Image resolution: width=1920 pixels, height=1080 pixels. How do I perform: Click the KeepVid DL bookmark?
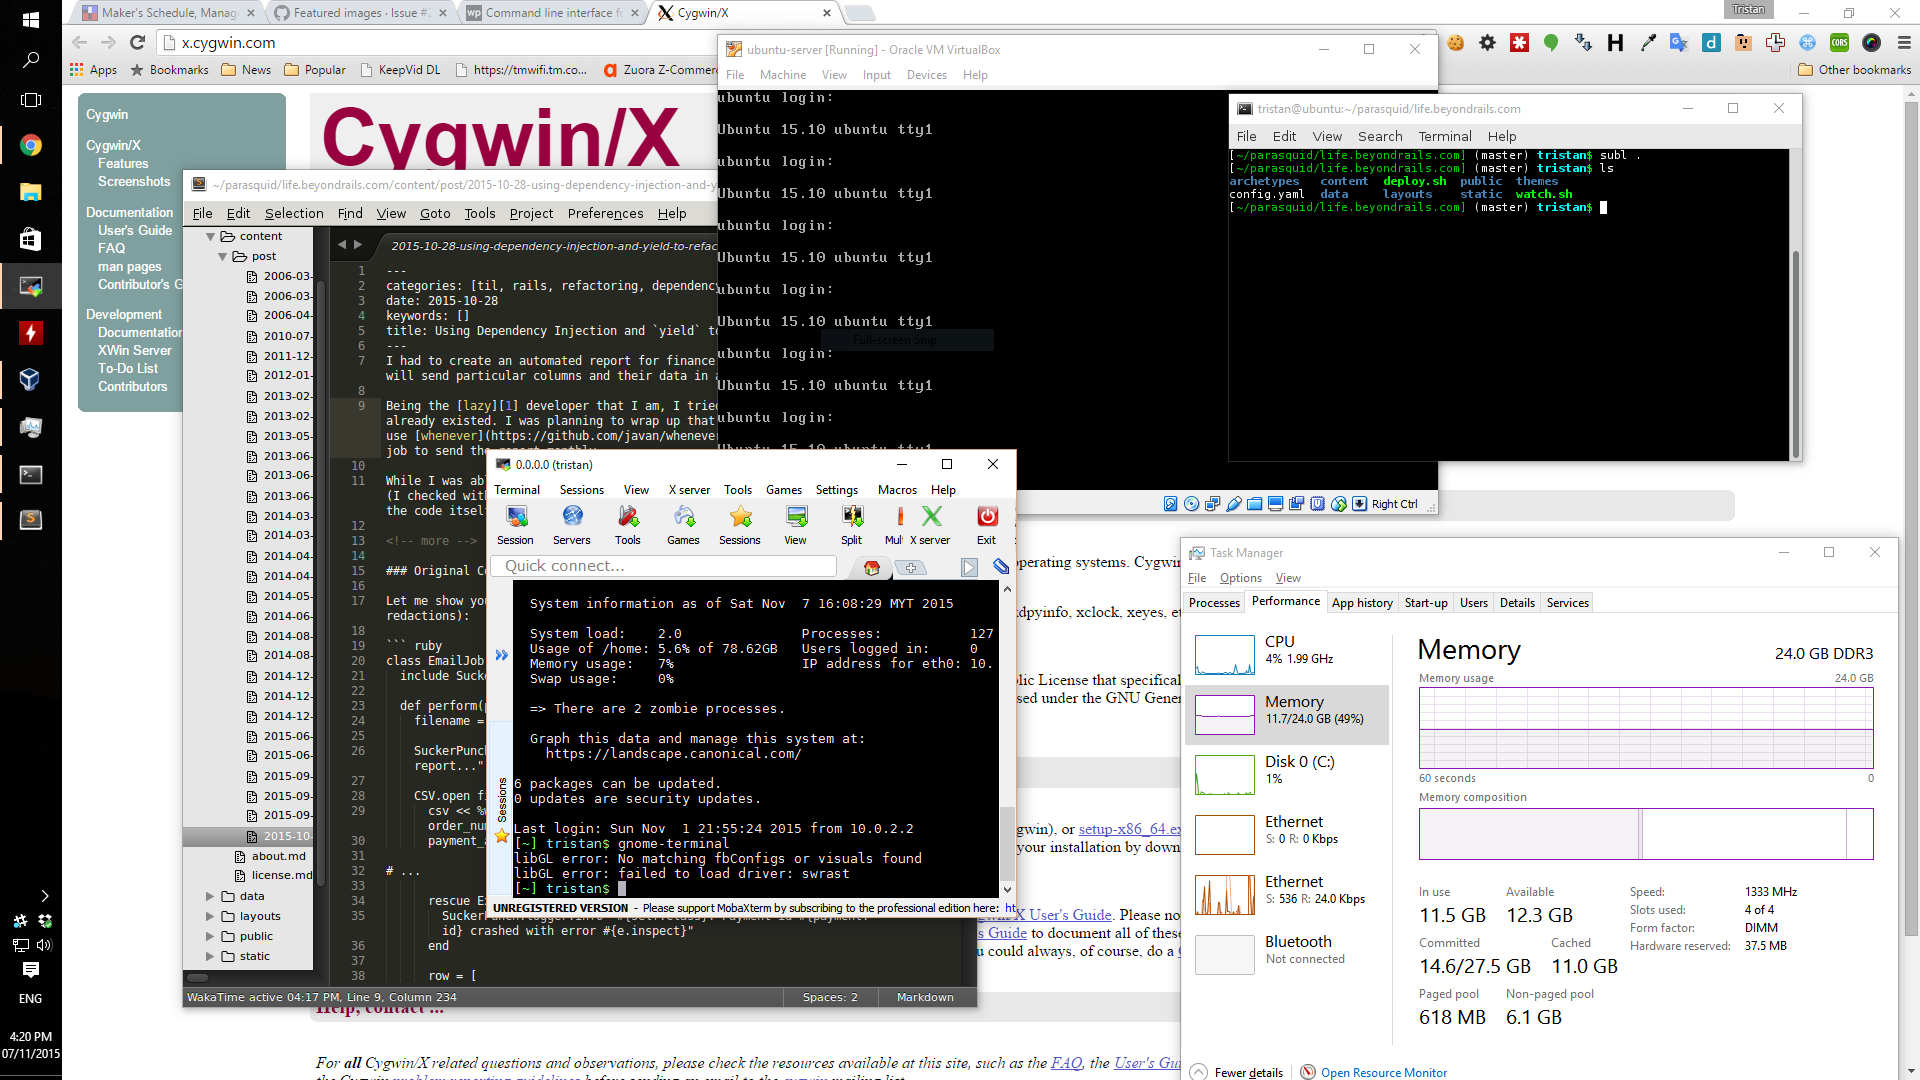pos(400,70)
